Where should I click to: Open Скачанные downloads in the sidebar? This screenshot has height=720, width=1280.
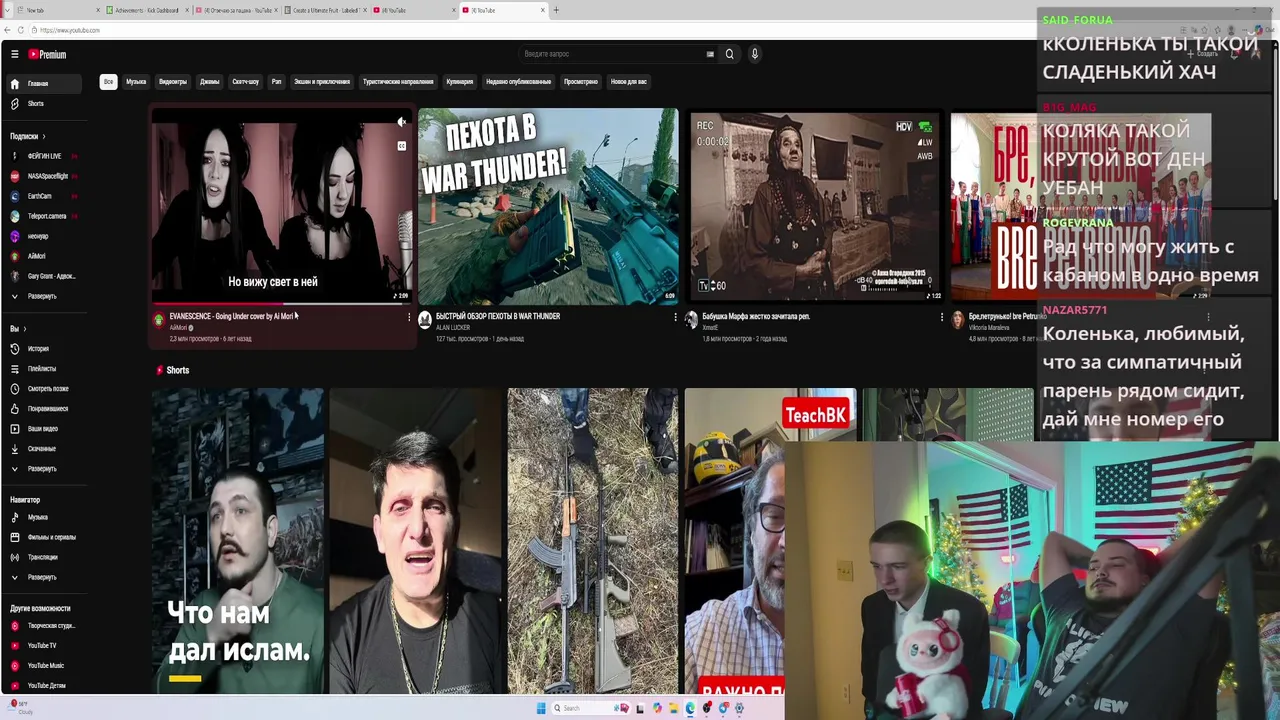pyautogui.click(x=42, y=449)
